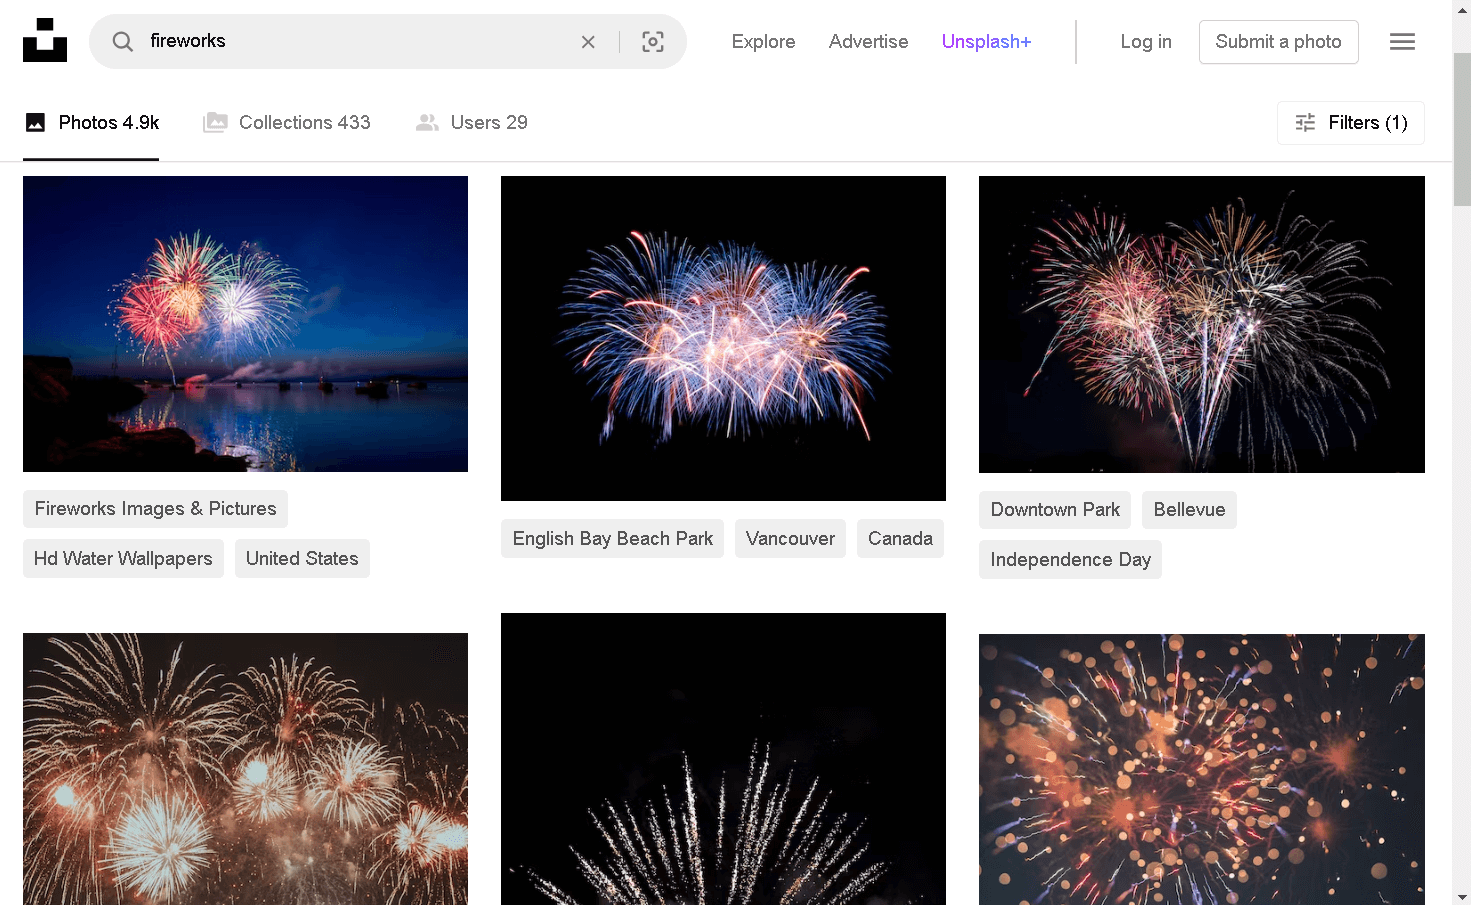
Task: Click the Unsplash+ link
Action: [986, 41]
